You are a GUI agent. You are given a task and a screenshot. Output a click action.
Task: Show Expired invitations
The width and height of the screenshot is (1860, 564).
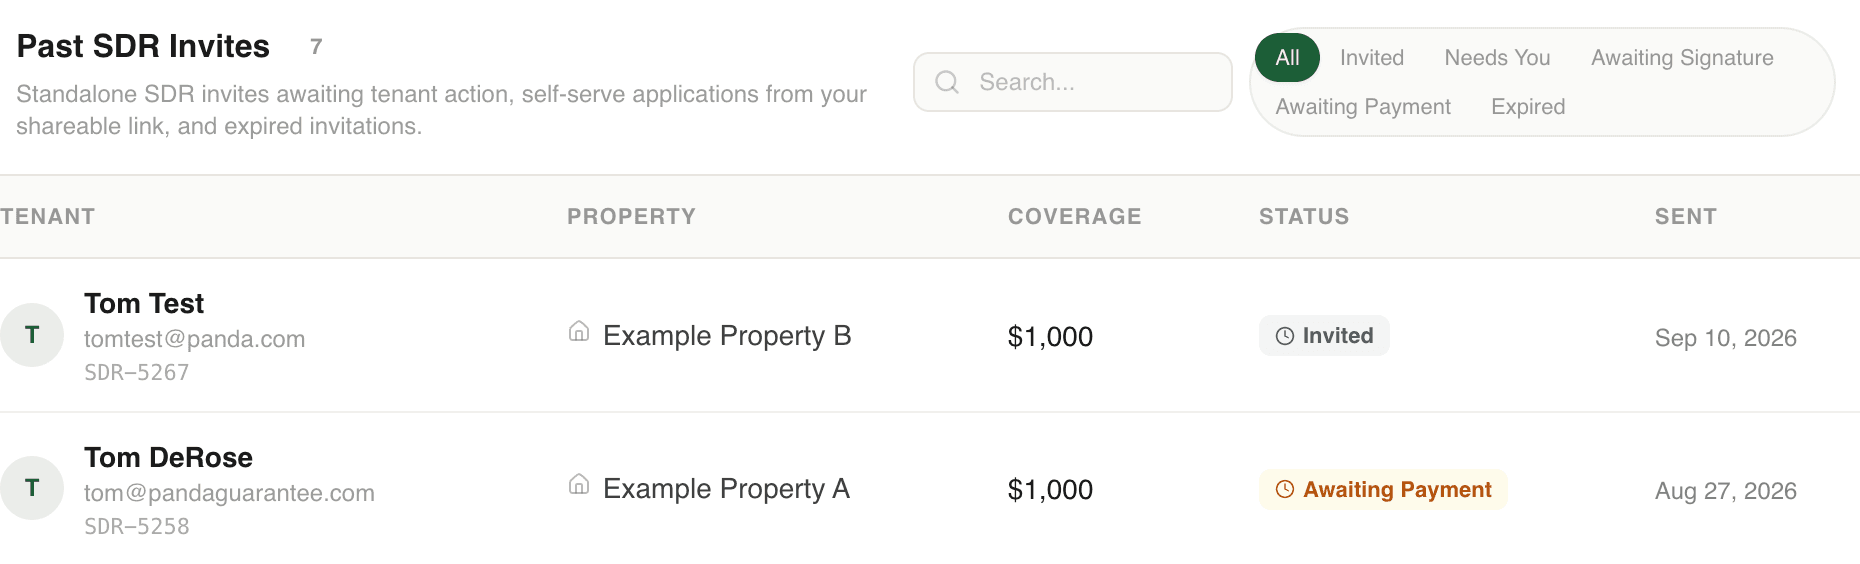pos(1528,107)
